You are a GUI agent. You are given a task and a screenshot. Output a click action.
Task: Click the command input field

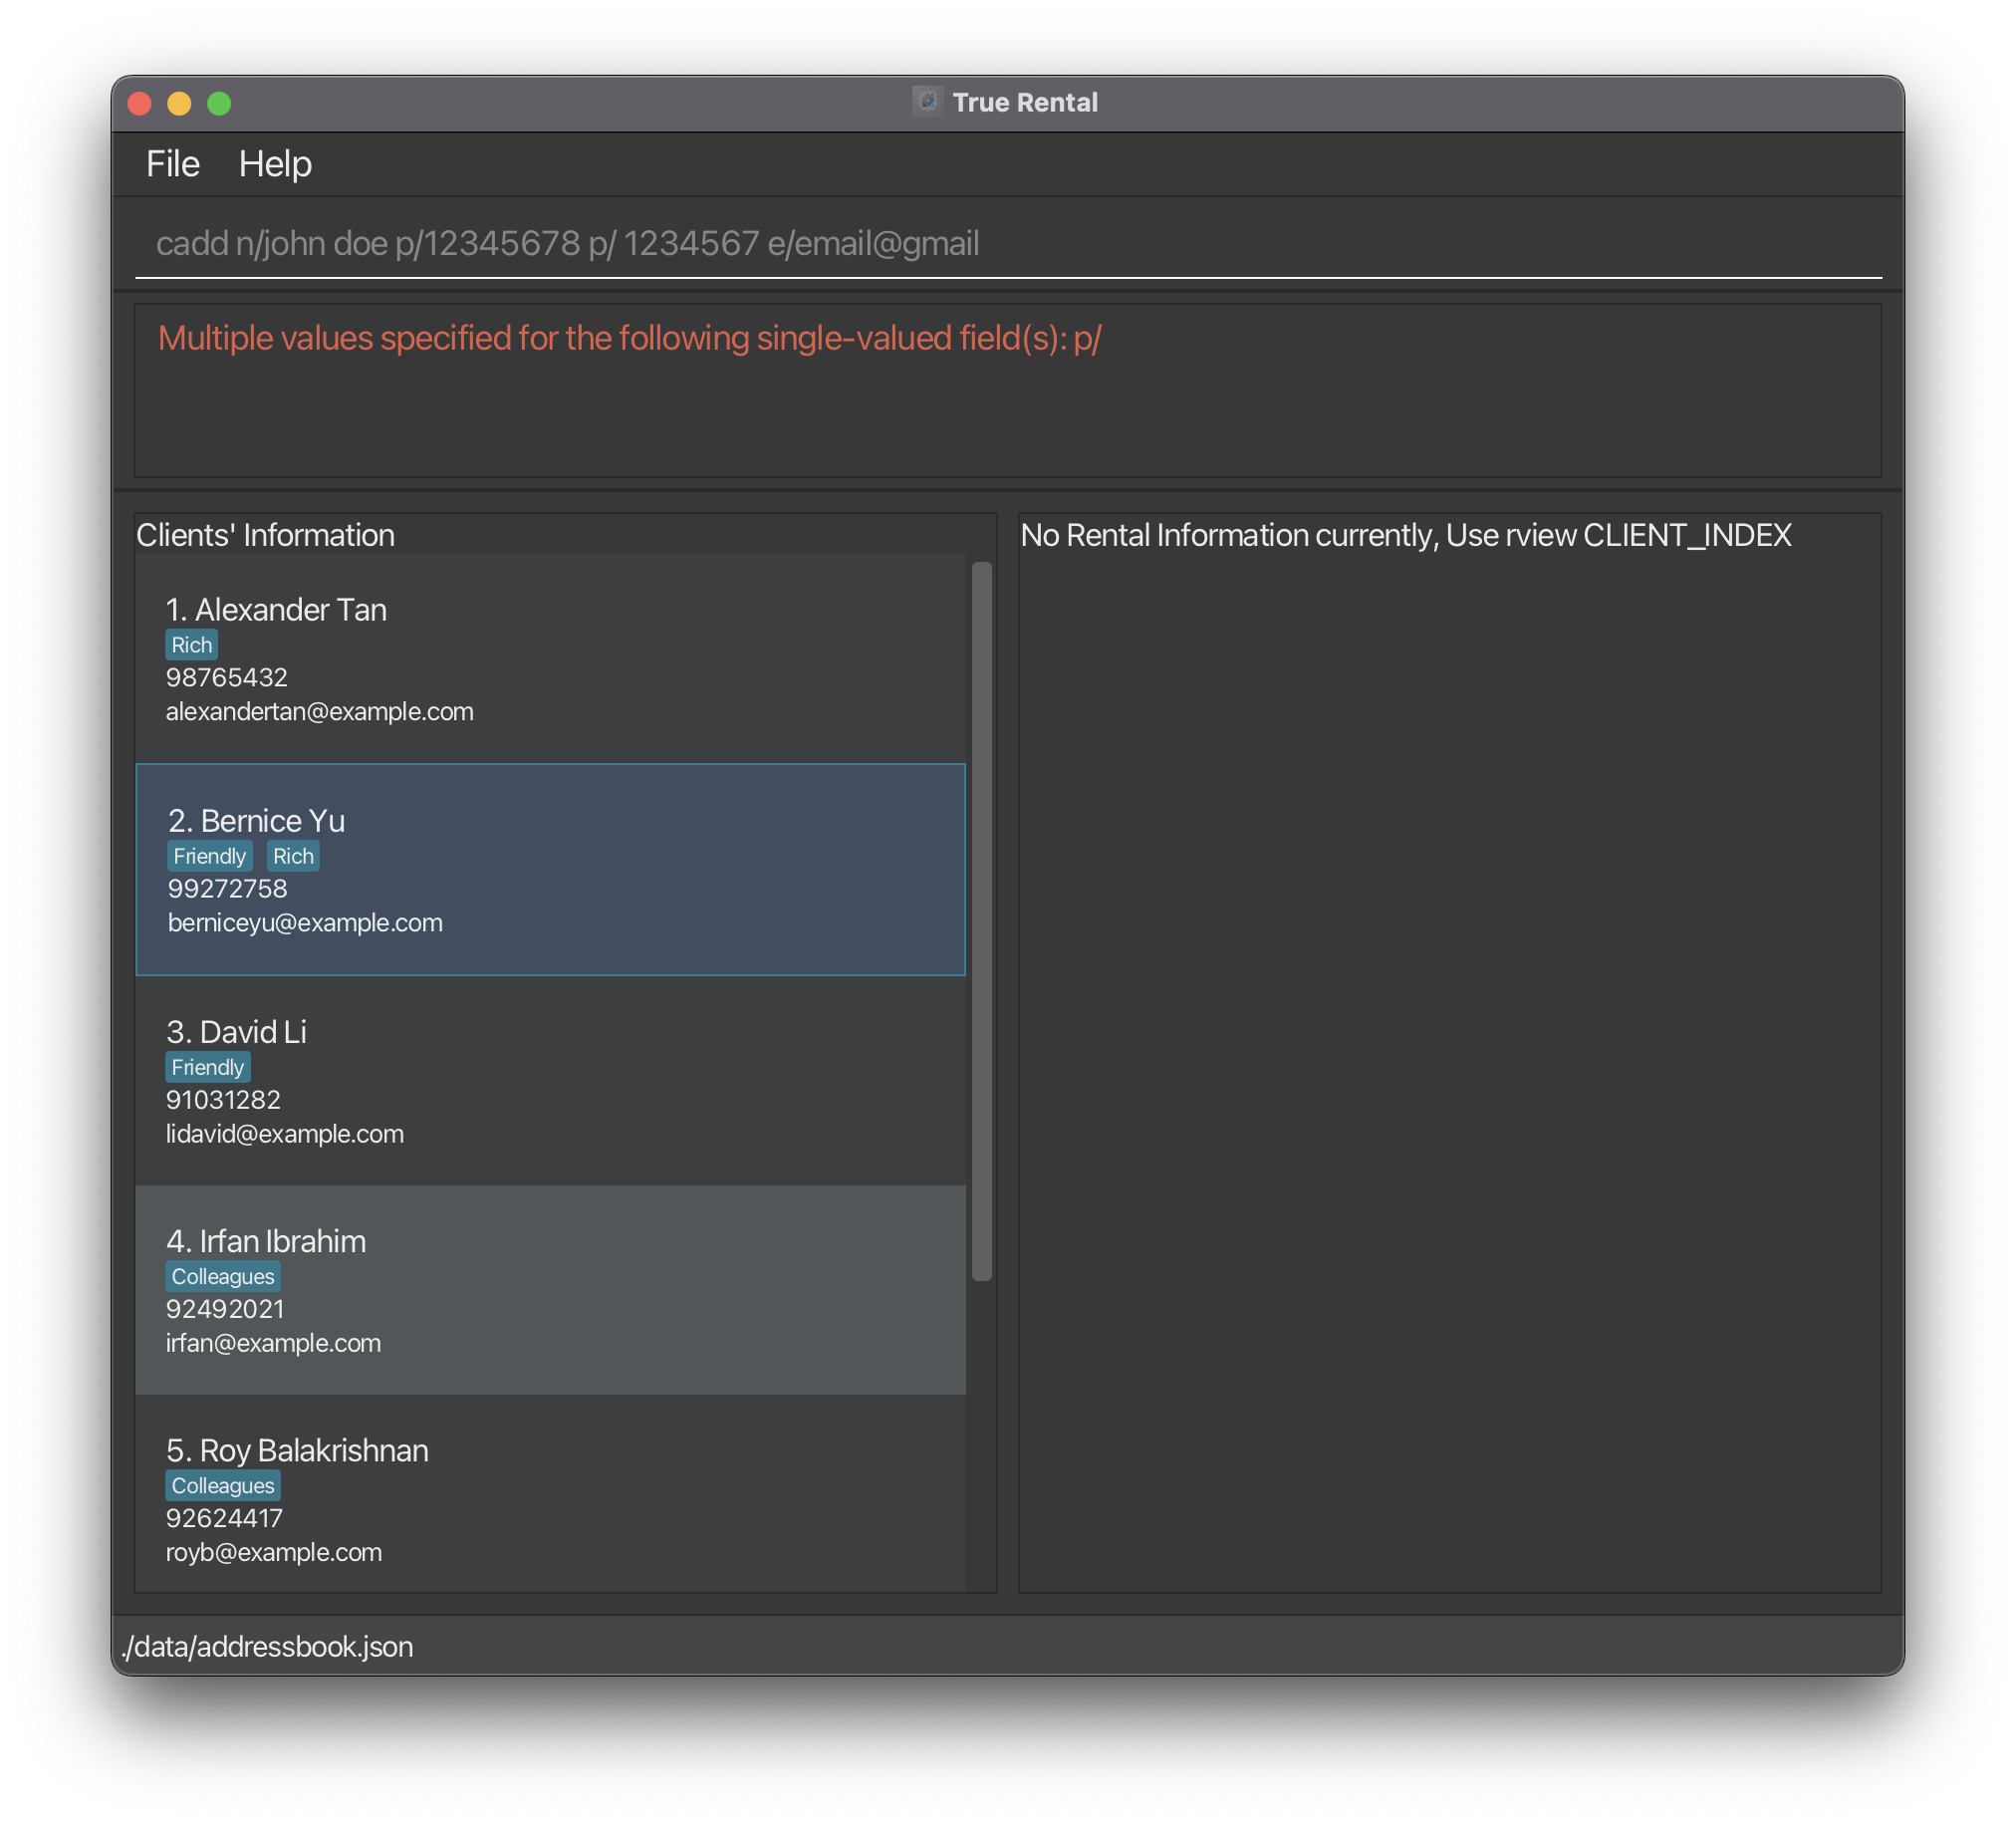tap(1008, 242)
